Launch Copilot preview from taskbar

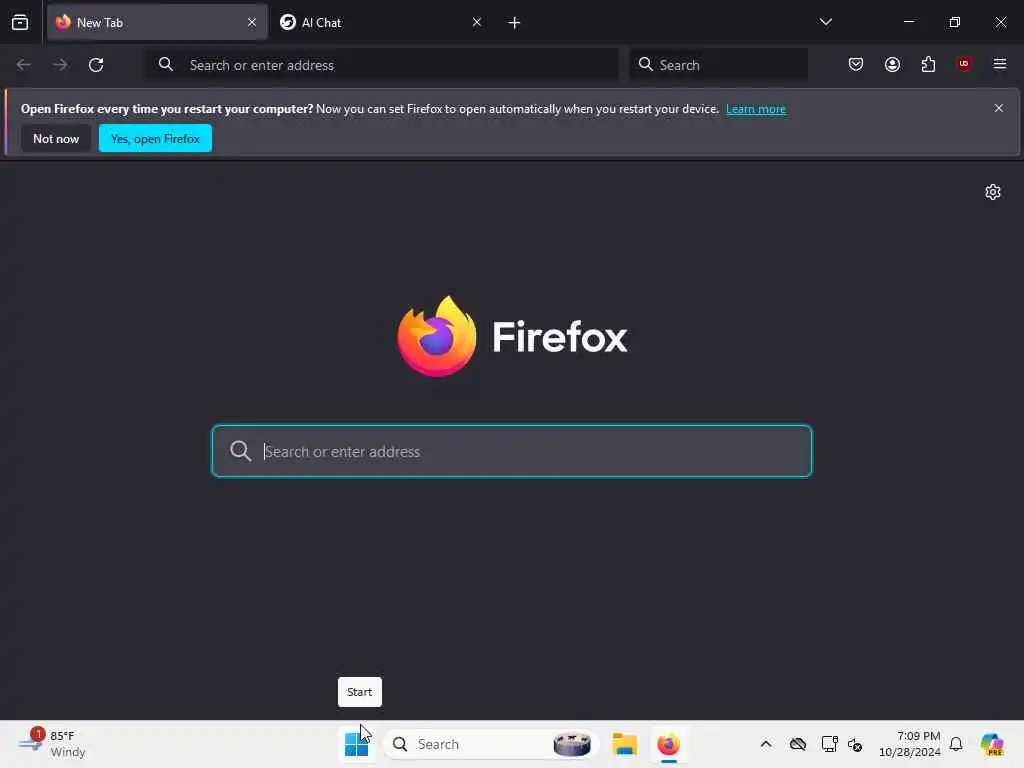point(992,744)
